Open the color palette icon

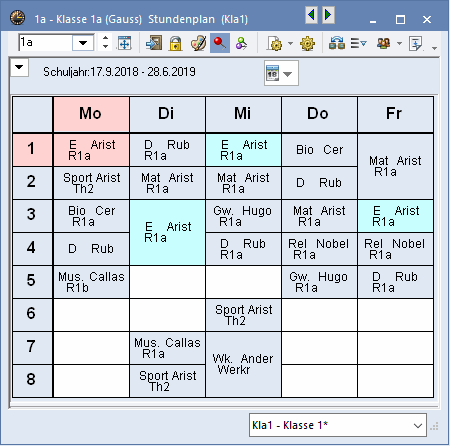[x=198, y=43]
